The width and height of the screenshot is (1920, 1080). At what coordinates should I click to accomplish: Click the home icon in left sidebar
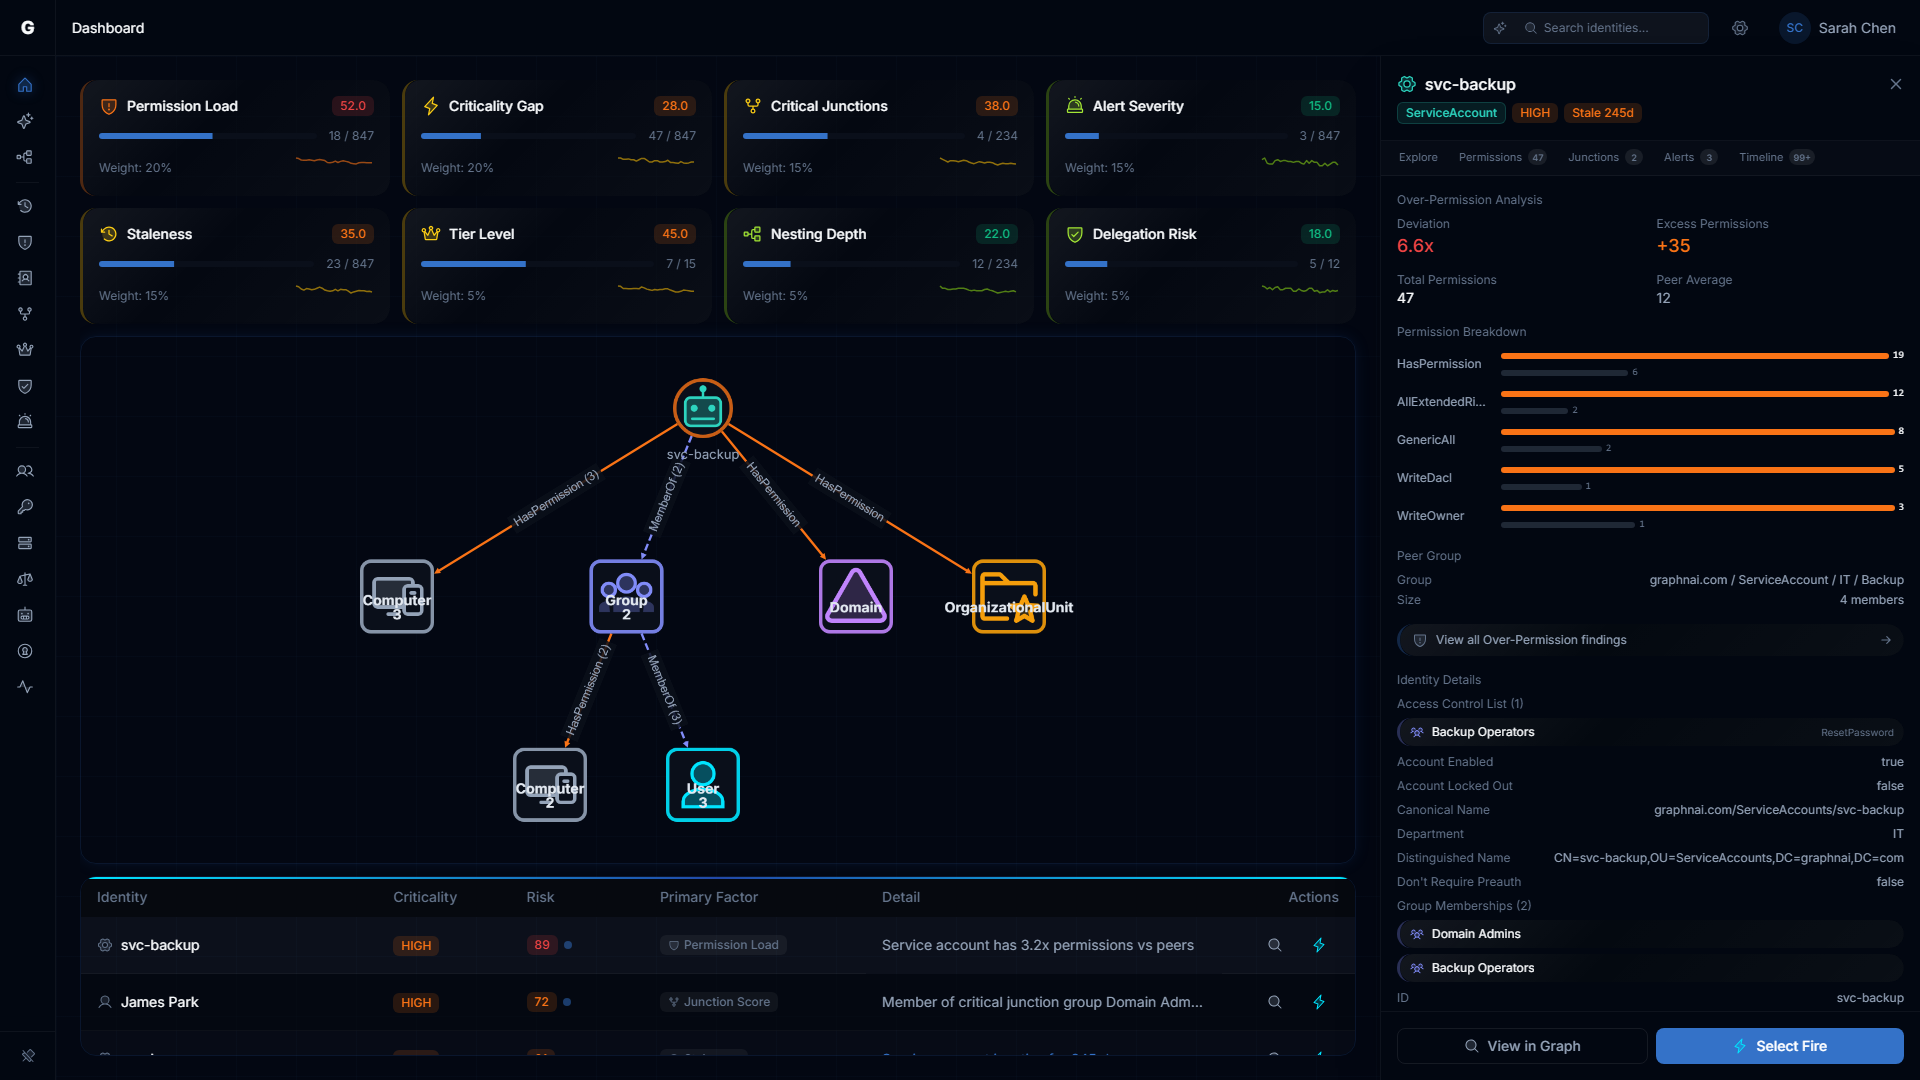pyautogui.click(x=25, y=85)
